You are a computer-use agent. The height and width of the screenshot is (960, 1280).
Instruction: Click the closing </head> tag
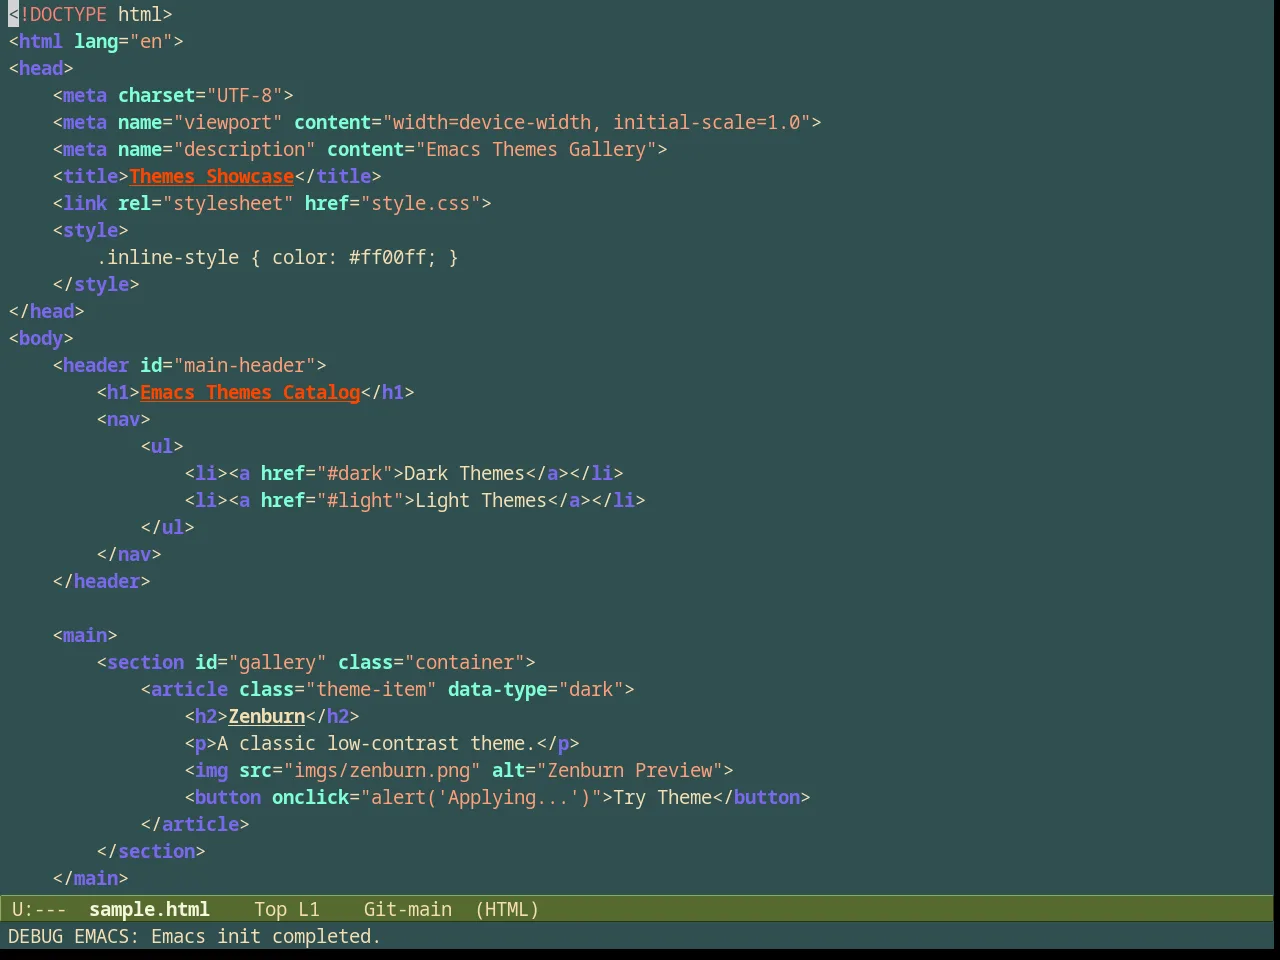pyautogui.click(x=46, y=311)
